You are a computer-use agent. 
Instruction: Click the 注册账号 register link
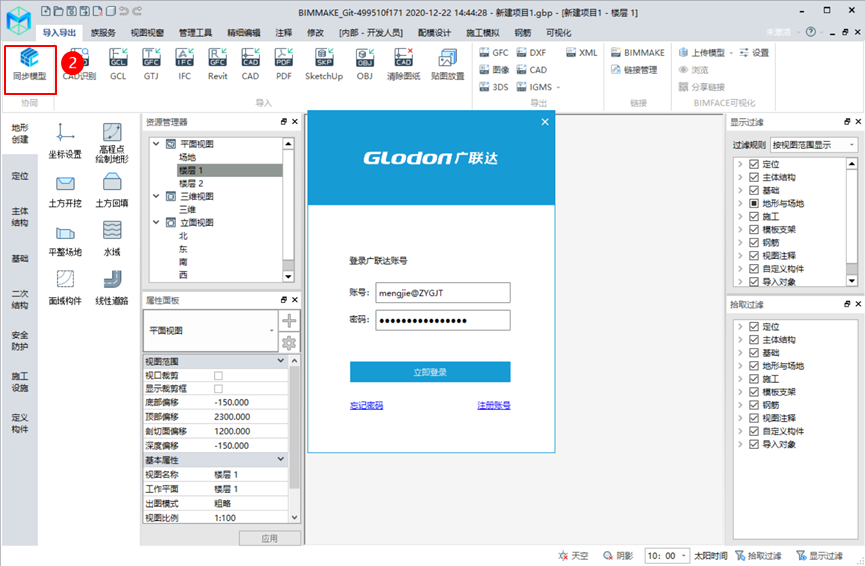494,405
